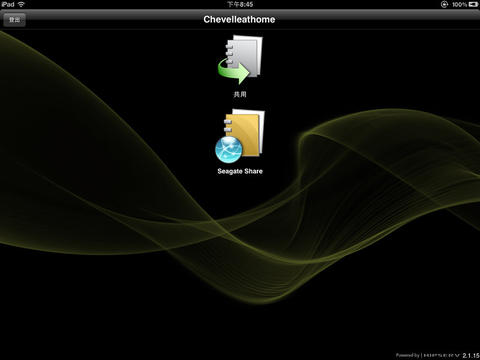Tap the rotation lock status icon
480x360 pixels.
click(x=444, y=4)
